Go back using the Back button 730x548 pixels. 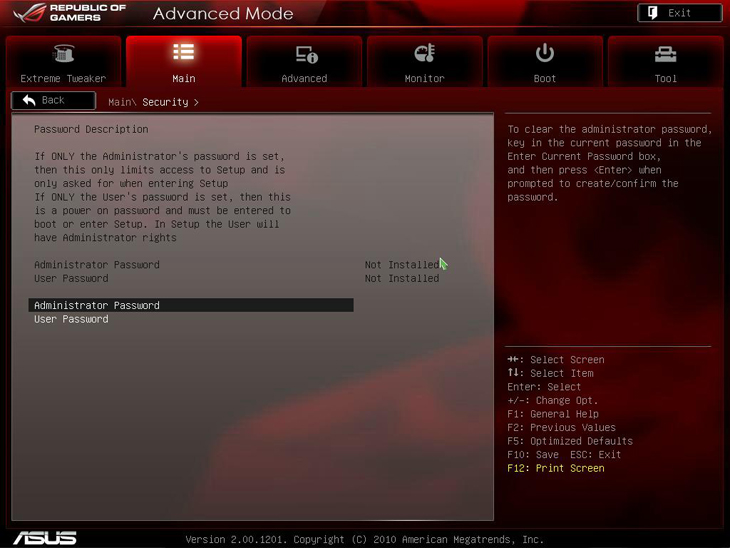[x=53, y=100]
